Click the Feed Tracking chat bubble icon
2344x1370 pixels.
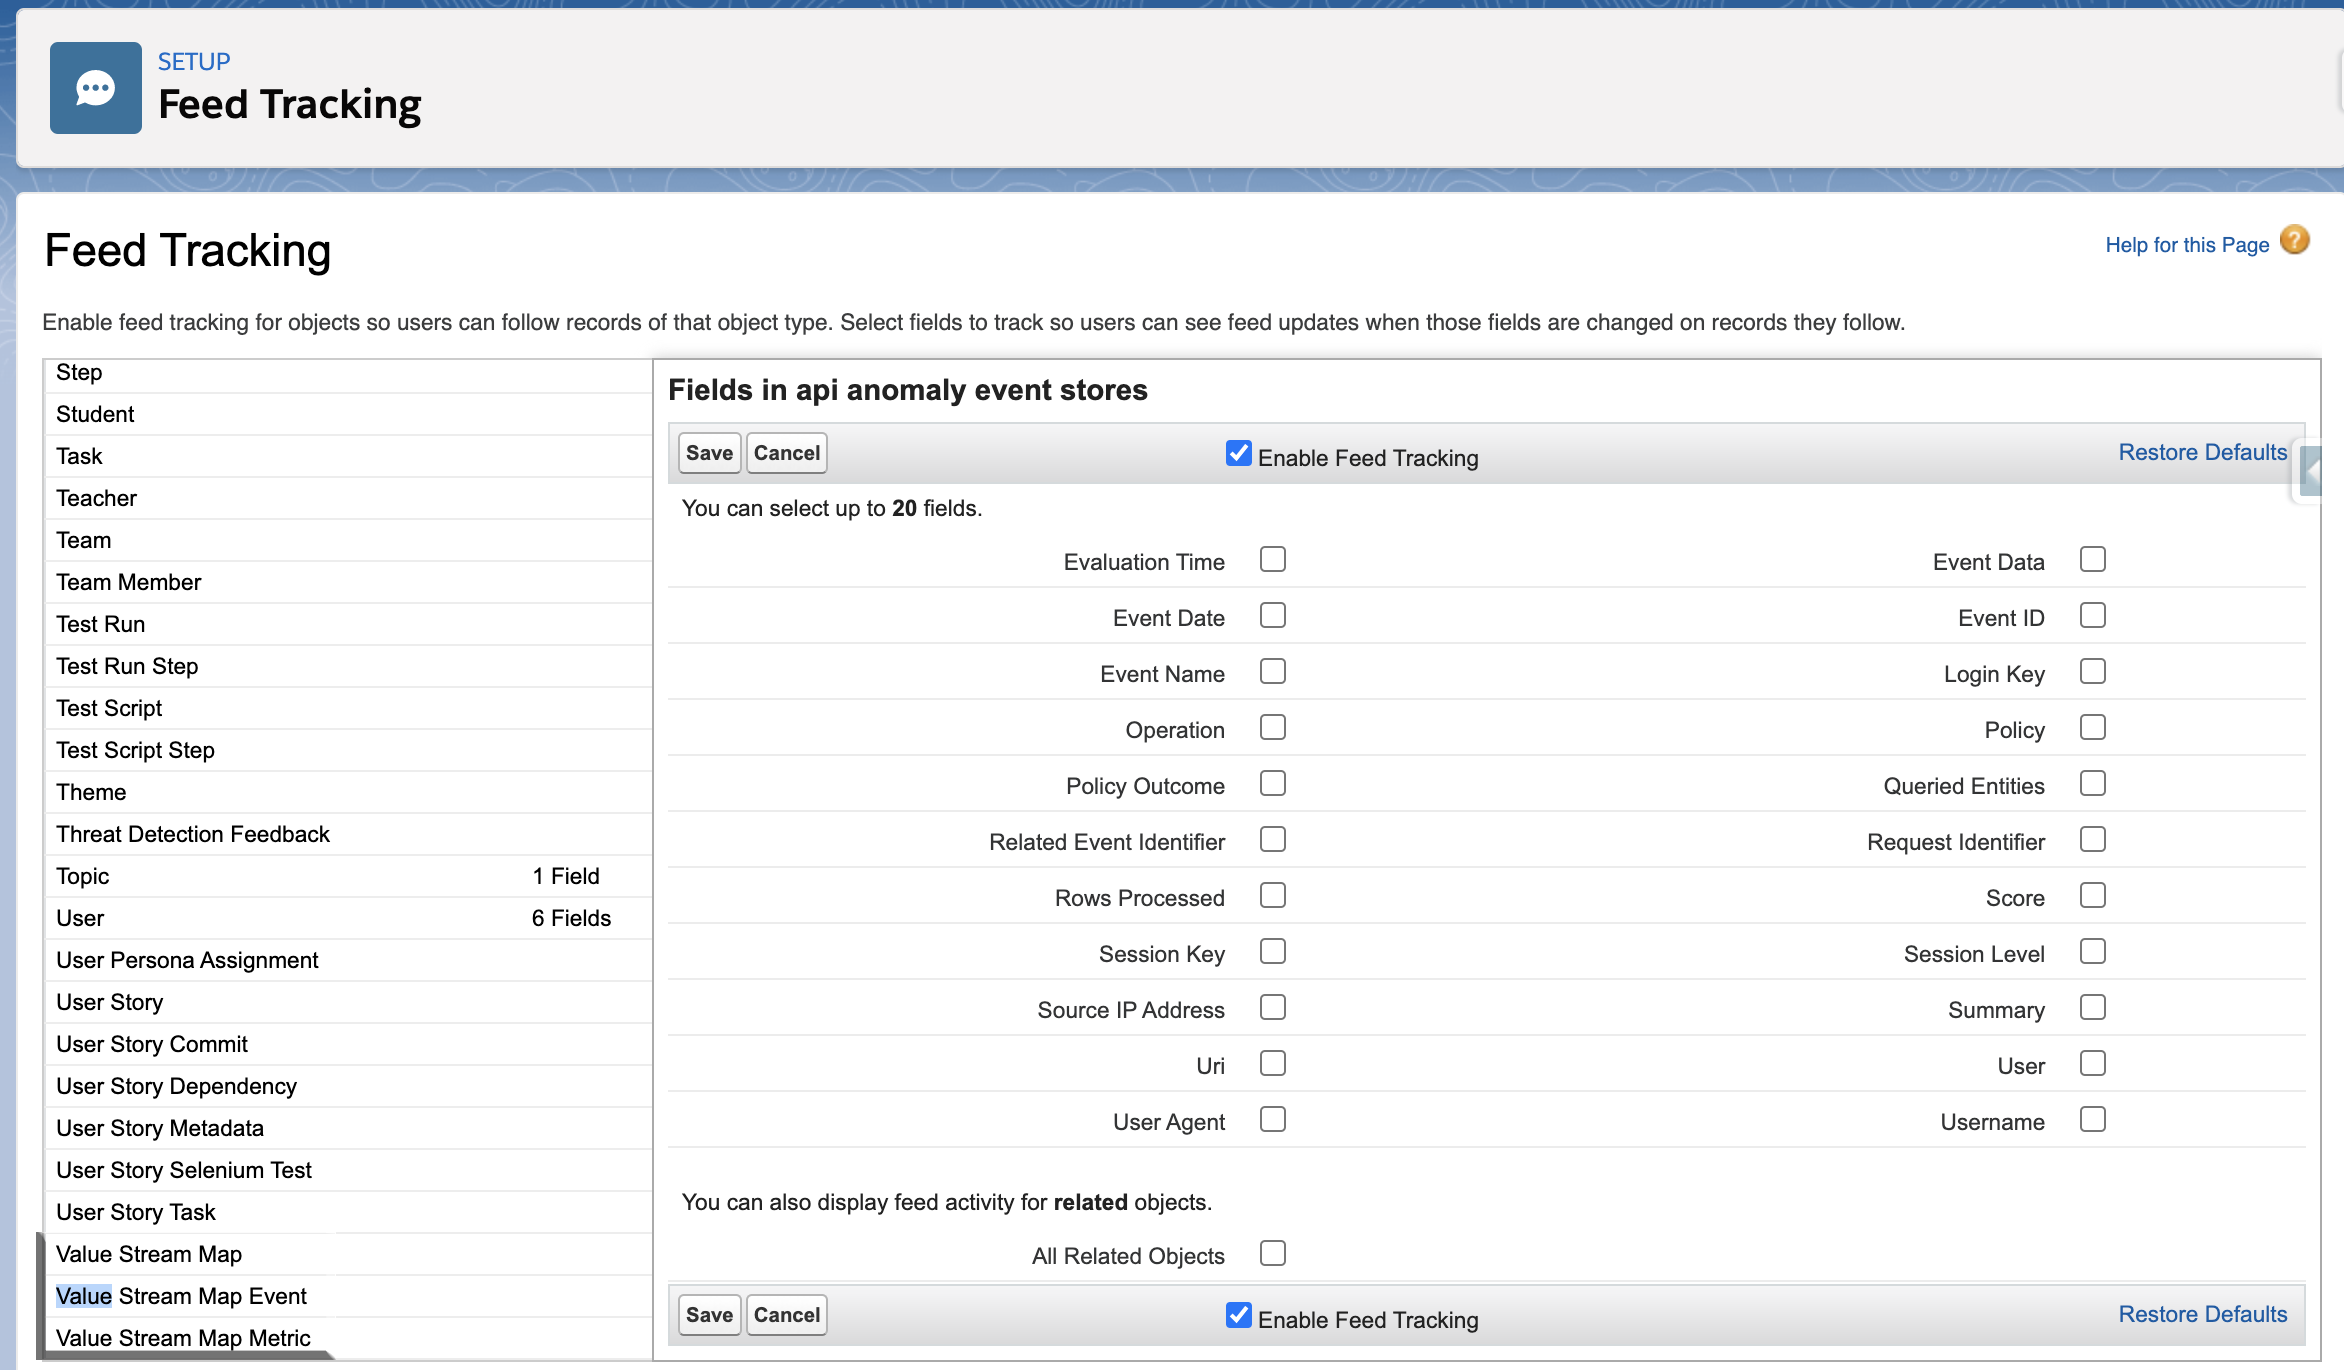coord(96,88)
